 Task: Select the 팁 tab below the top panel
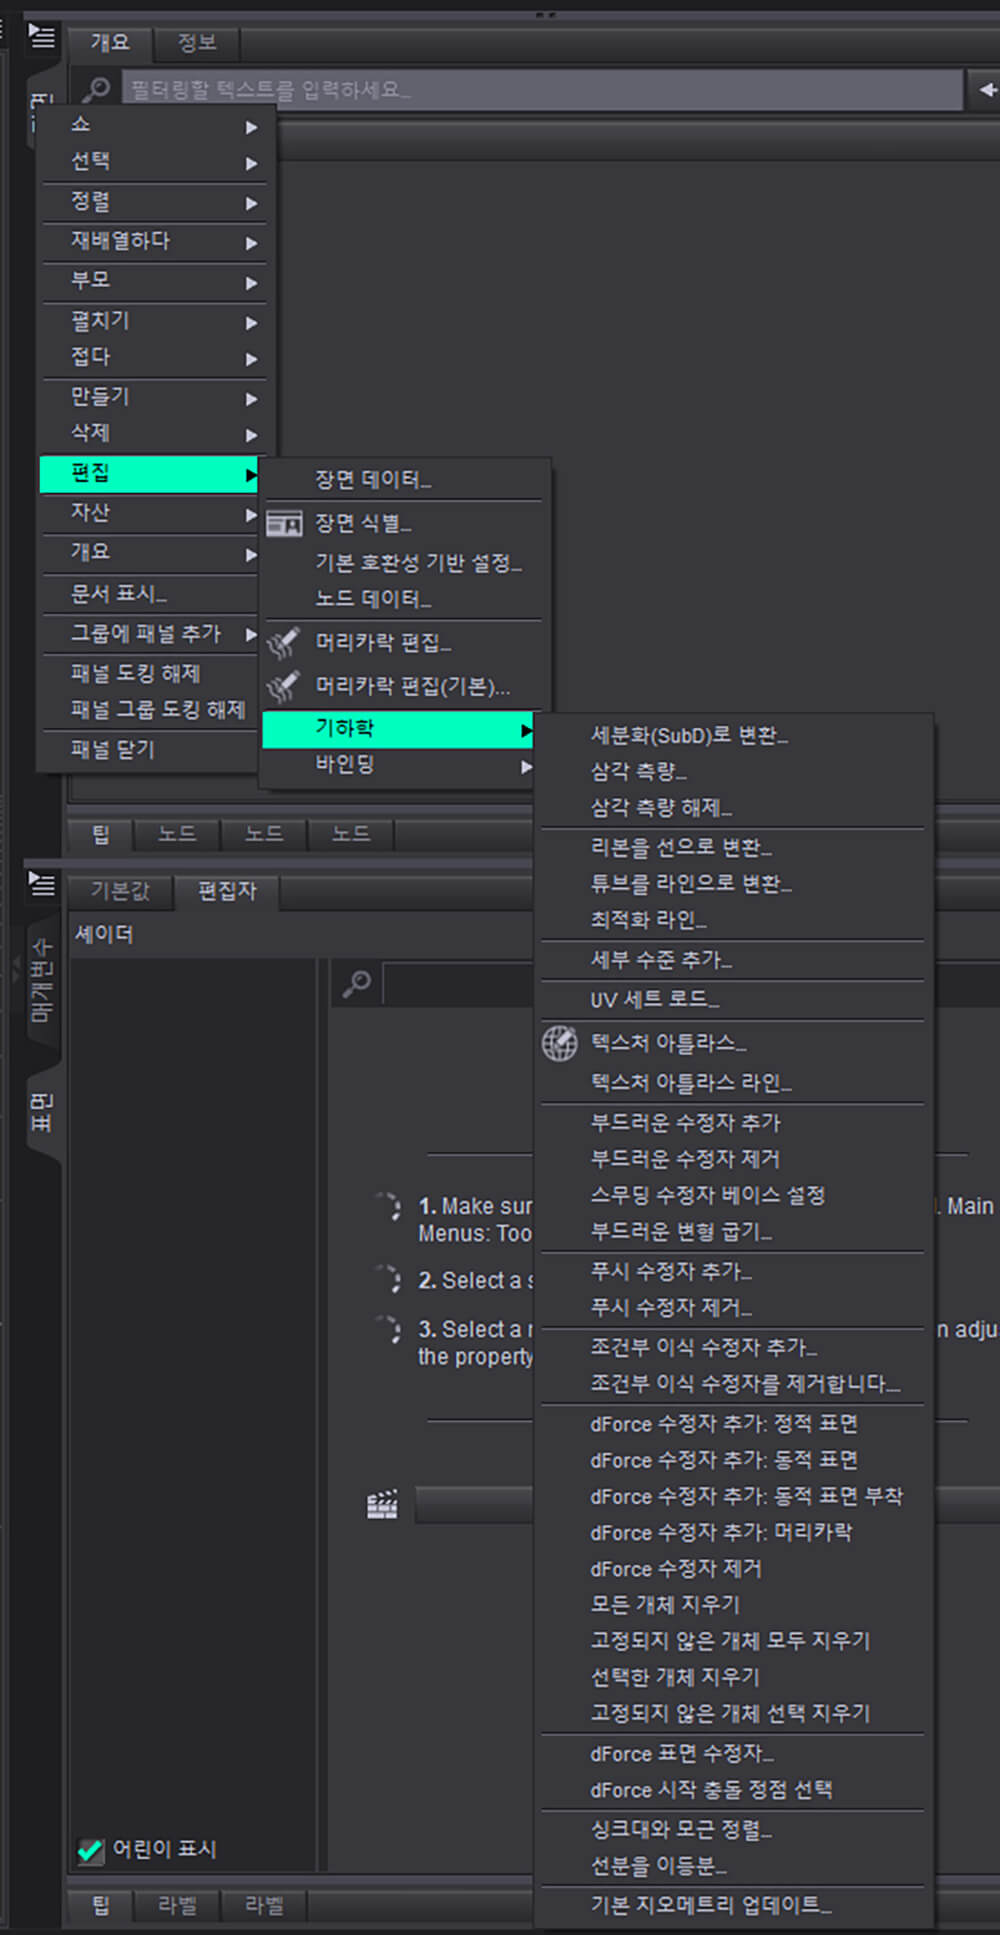click(101, 833)
